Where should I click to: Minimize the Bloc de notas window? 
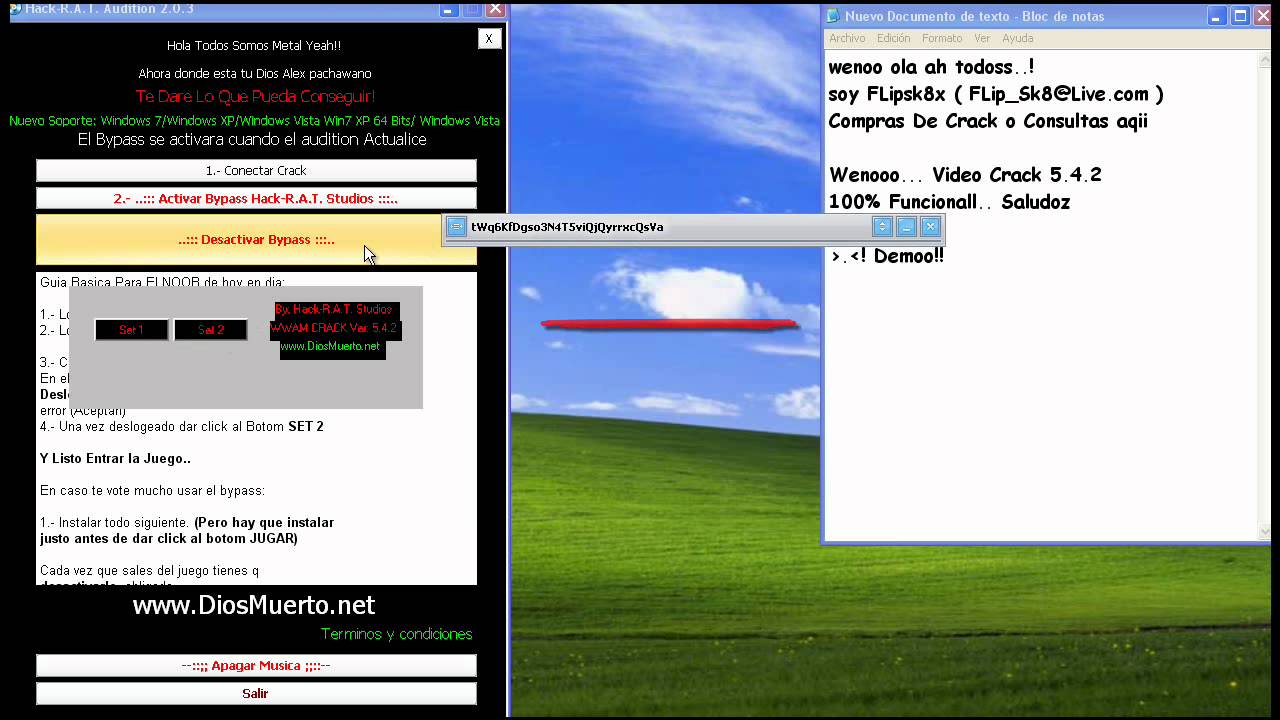1216,16
